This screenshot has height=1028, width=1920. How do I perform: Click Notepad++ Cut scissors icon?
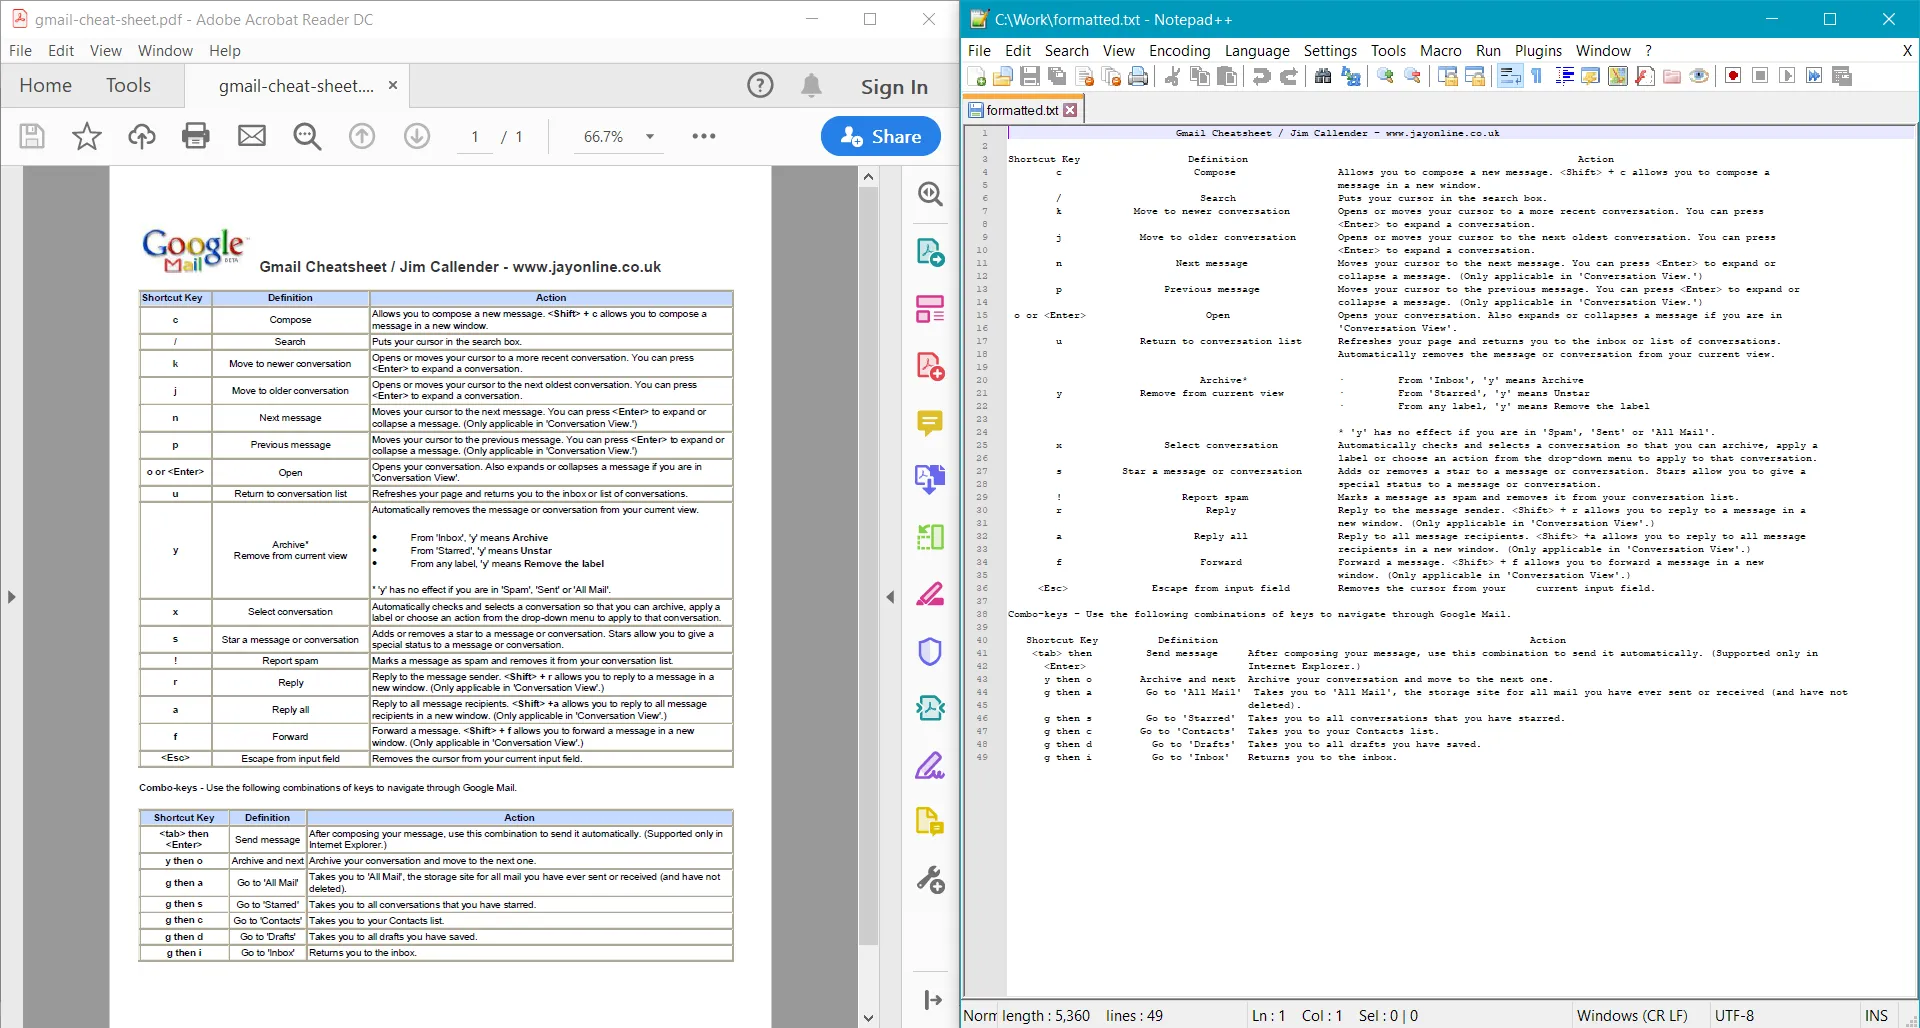[x=1173, y=77]
